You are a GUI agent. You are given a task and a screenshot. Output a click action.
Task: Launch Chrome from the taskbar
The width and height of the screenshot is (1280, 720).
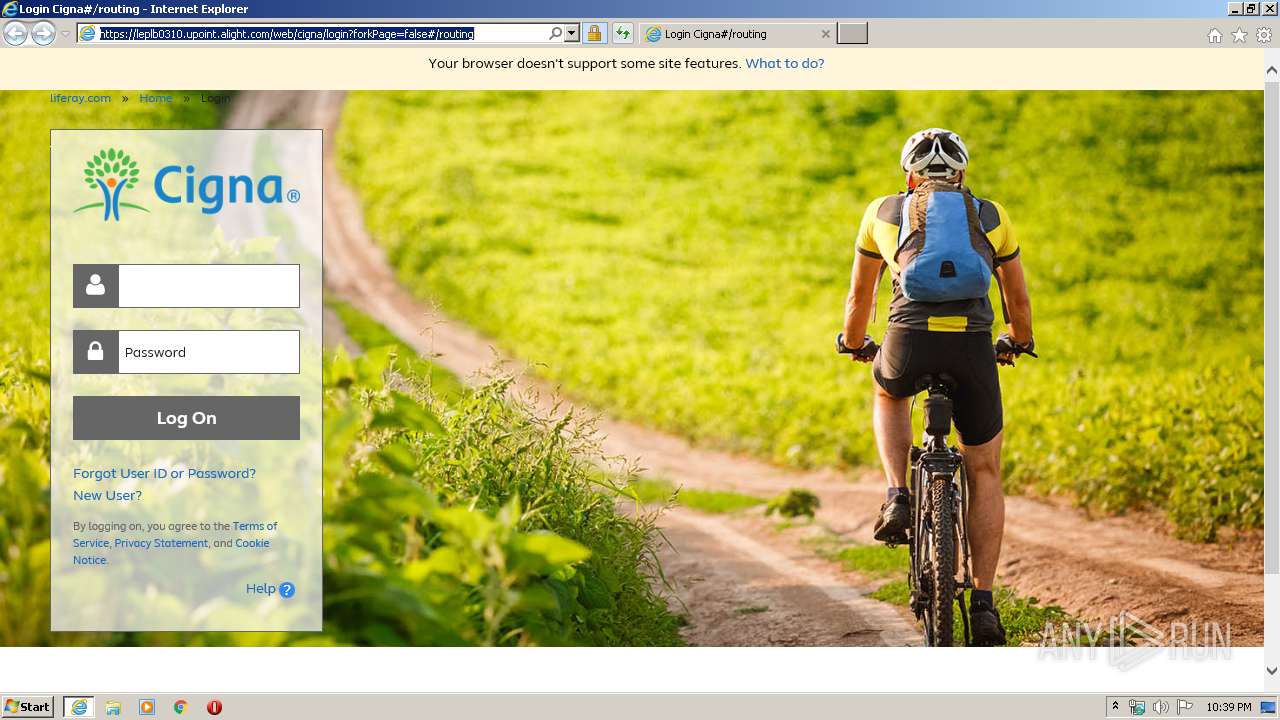click(x=181, y=707)
